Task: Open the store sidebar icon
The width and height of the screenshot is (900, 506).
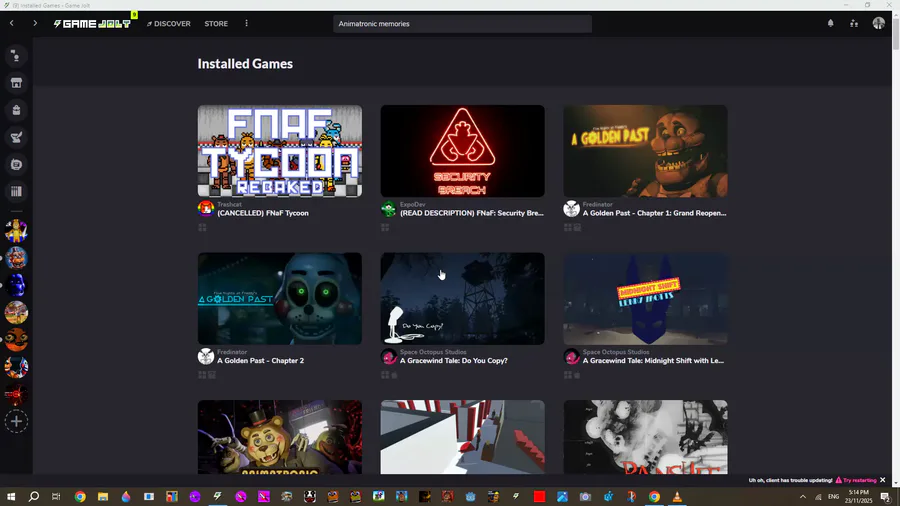Action: click(x=16, y=83)
